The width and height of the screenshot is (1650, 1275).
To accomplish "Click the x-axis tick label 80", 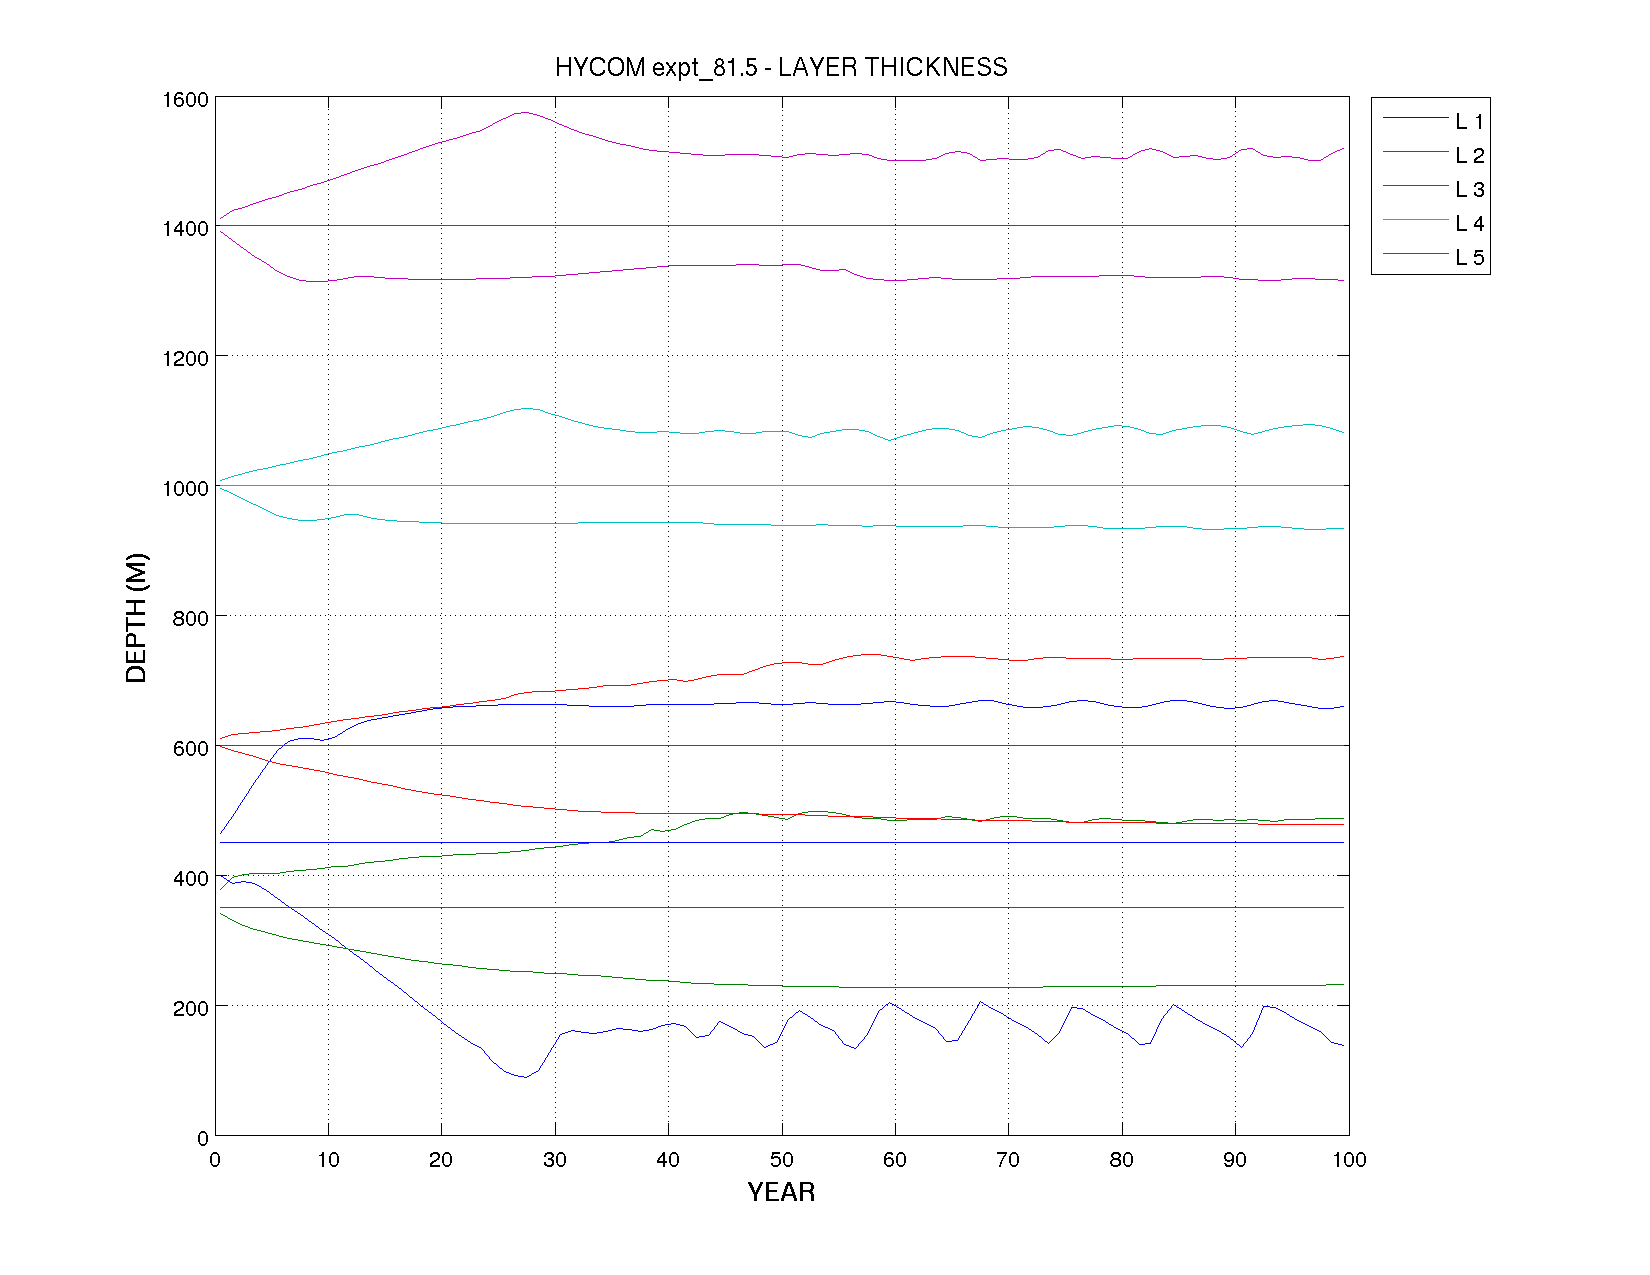I will point(1121,1160).
